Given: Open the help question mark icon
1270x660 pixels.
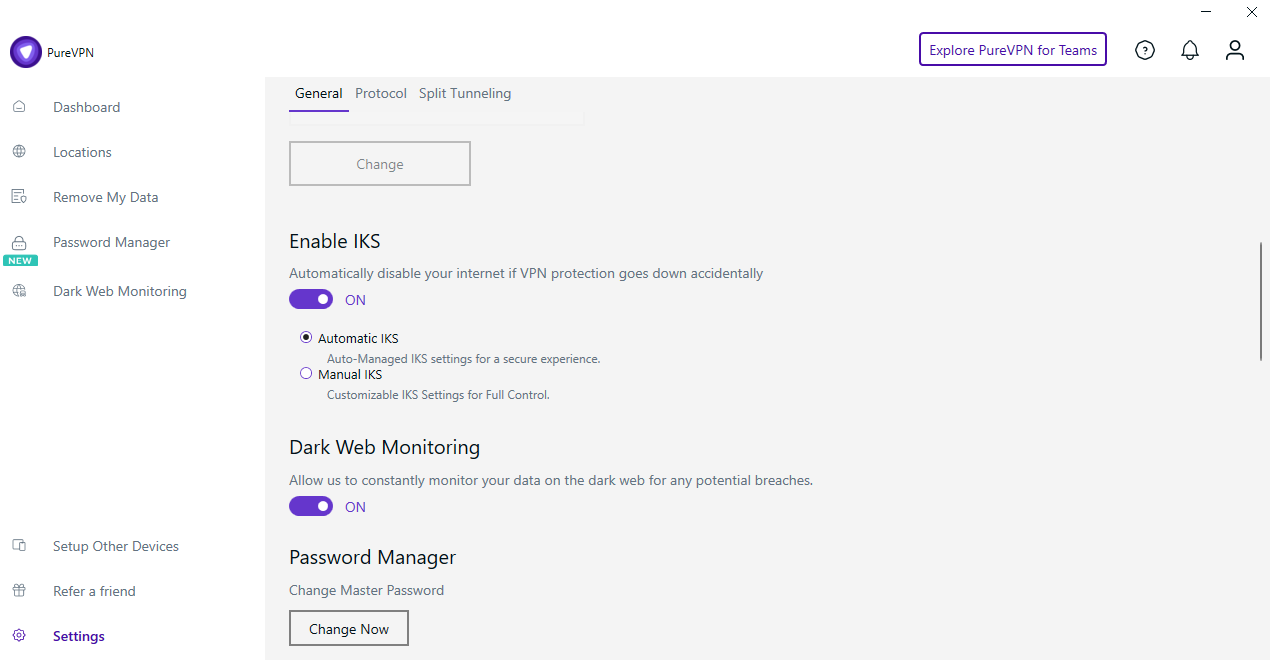Looking at the screenshot, I should pyautogui.click(x=1145, y=49).
